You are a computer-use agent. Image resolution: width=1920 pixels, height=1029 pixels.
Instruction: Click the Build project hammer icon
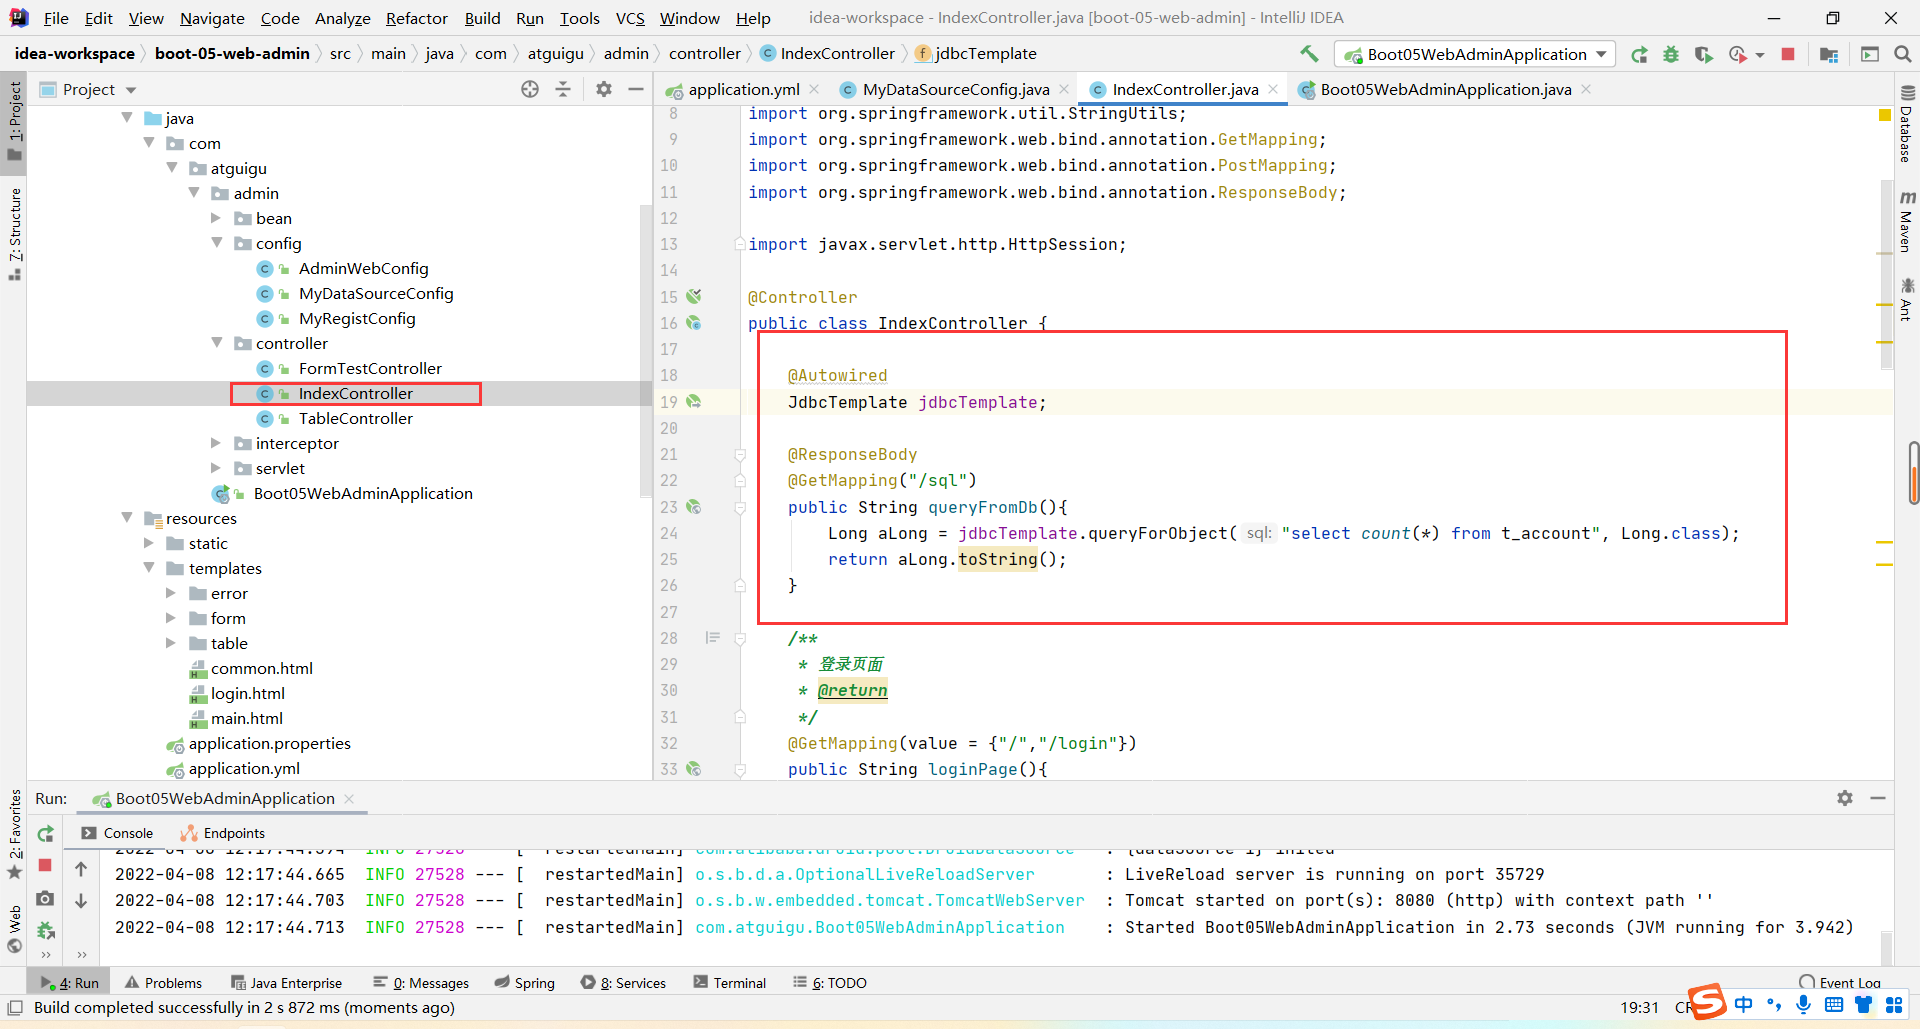tap(1309, 54)
